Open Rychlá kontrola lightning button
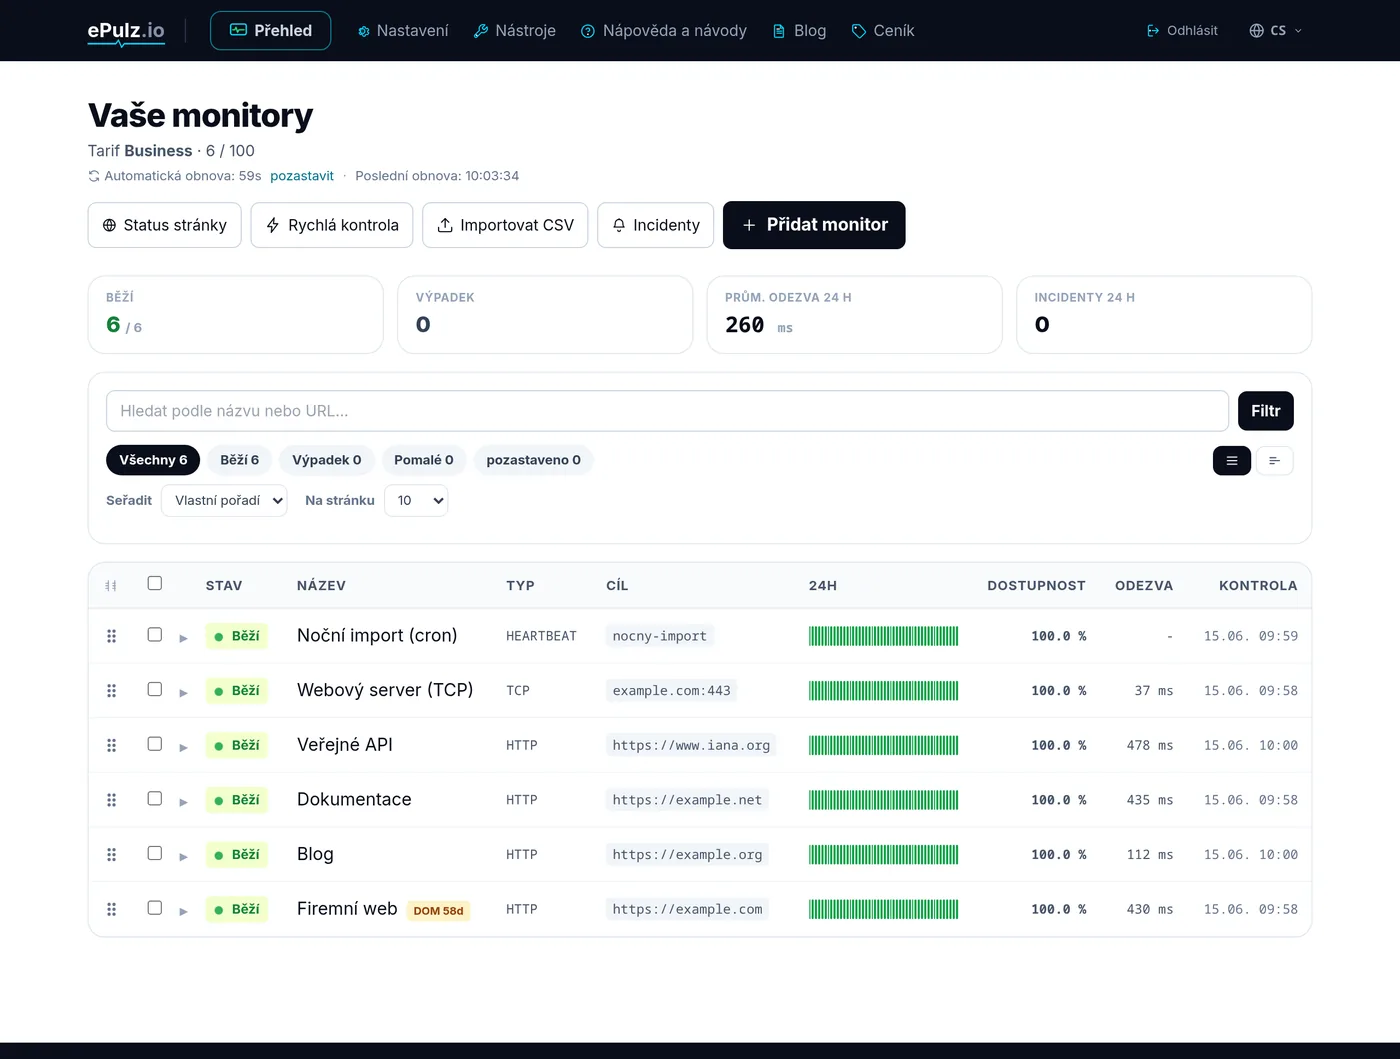The height and width of the screenshot is (1059, 1400). pyautogui.click(x=331, y=225)
